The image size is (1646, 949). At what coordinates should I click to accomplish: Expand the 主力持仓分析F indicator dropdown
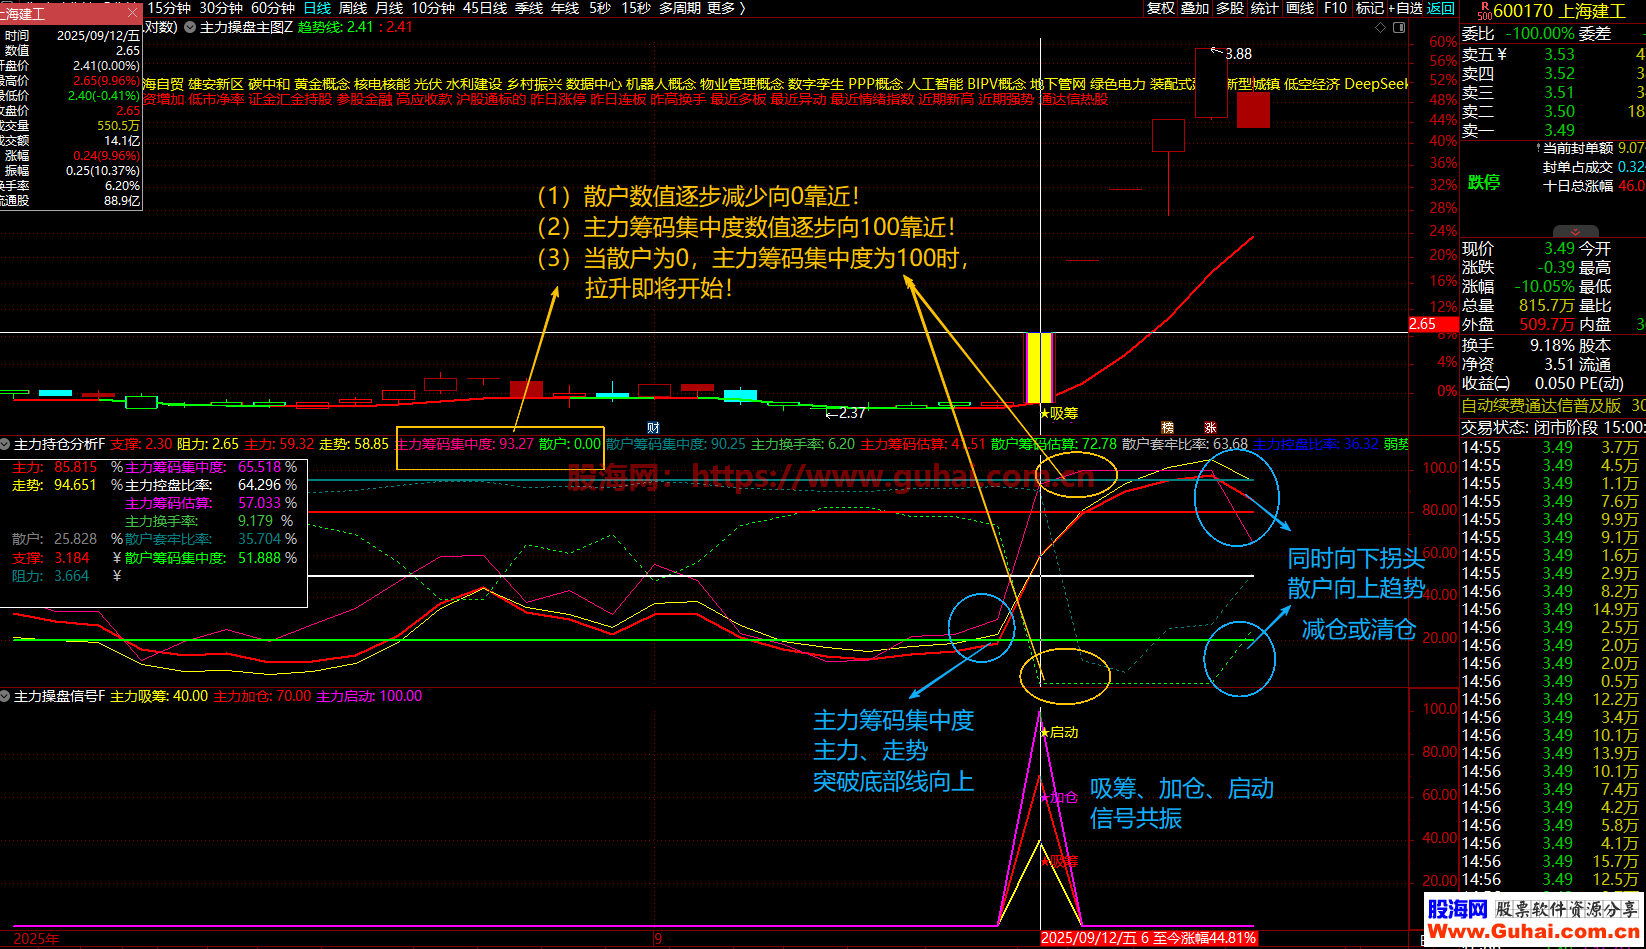pyautogui.click(x=6, y=444)
